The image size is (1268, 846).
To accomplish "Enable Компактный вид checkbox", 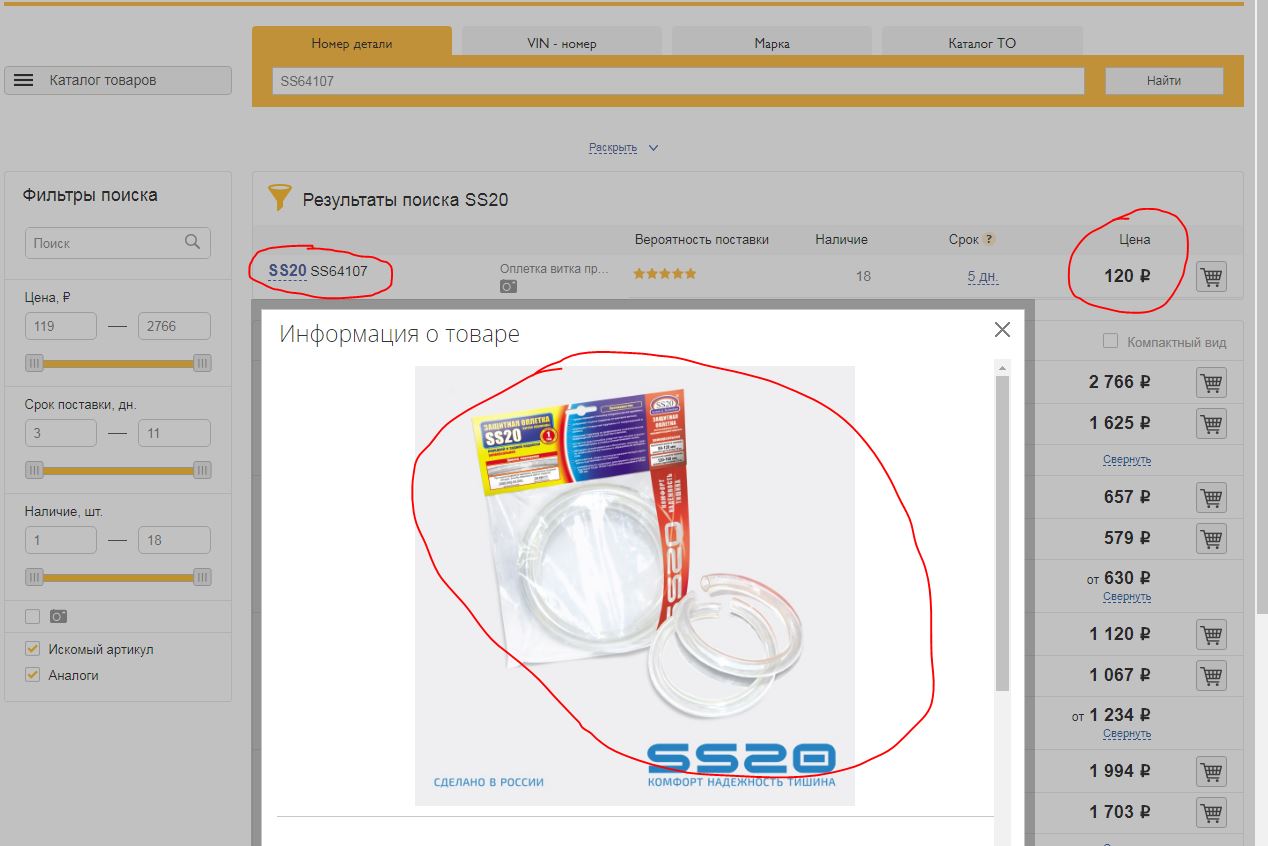I will click(x=1110, y=341).
